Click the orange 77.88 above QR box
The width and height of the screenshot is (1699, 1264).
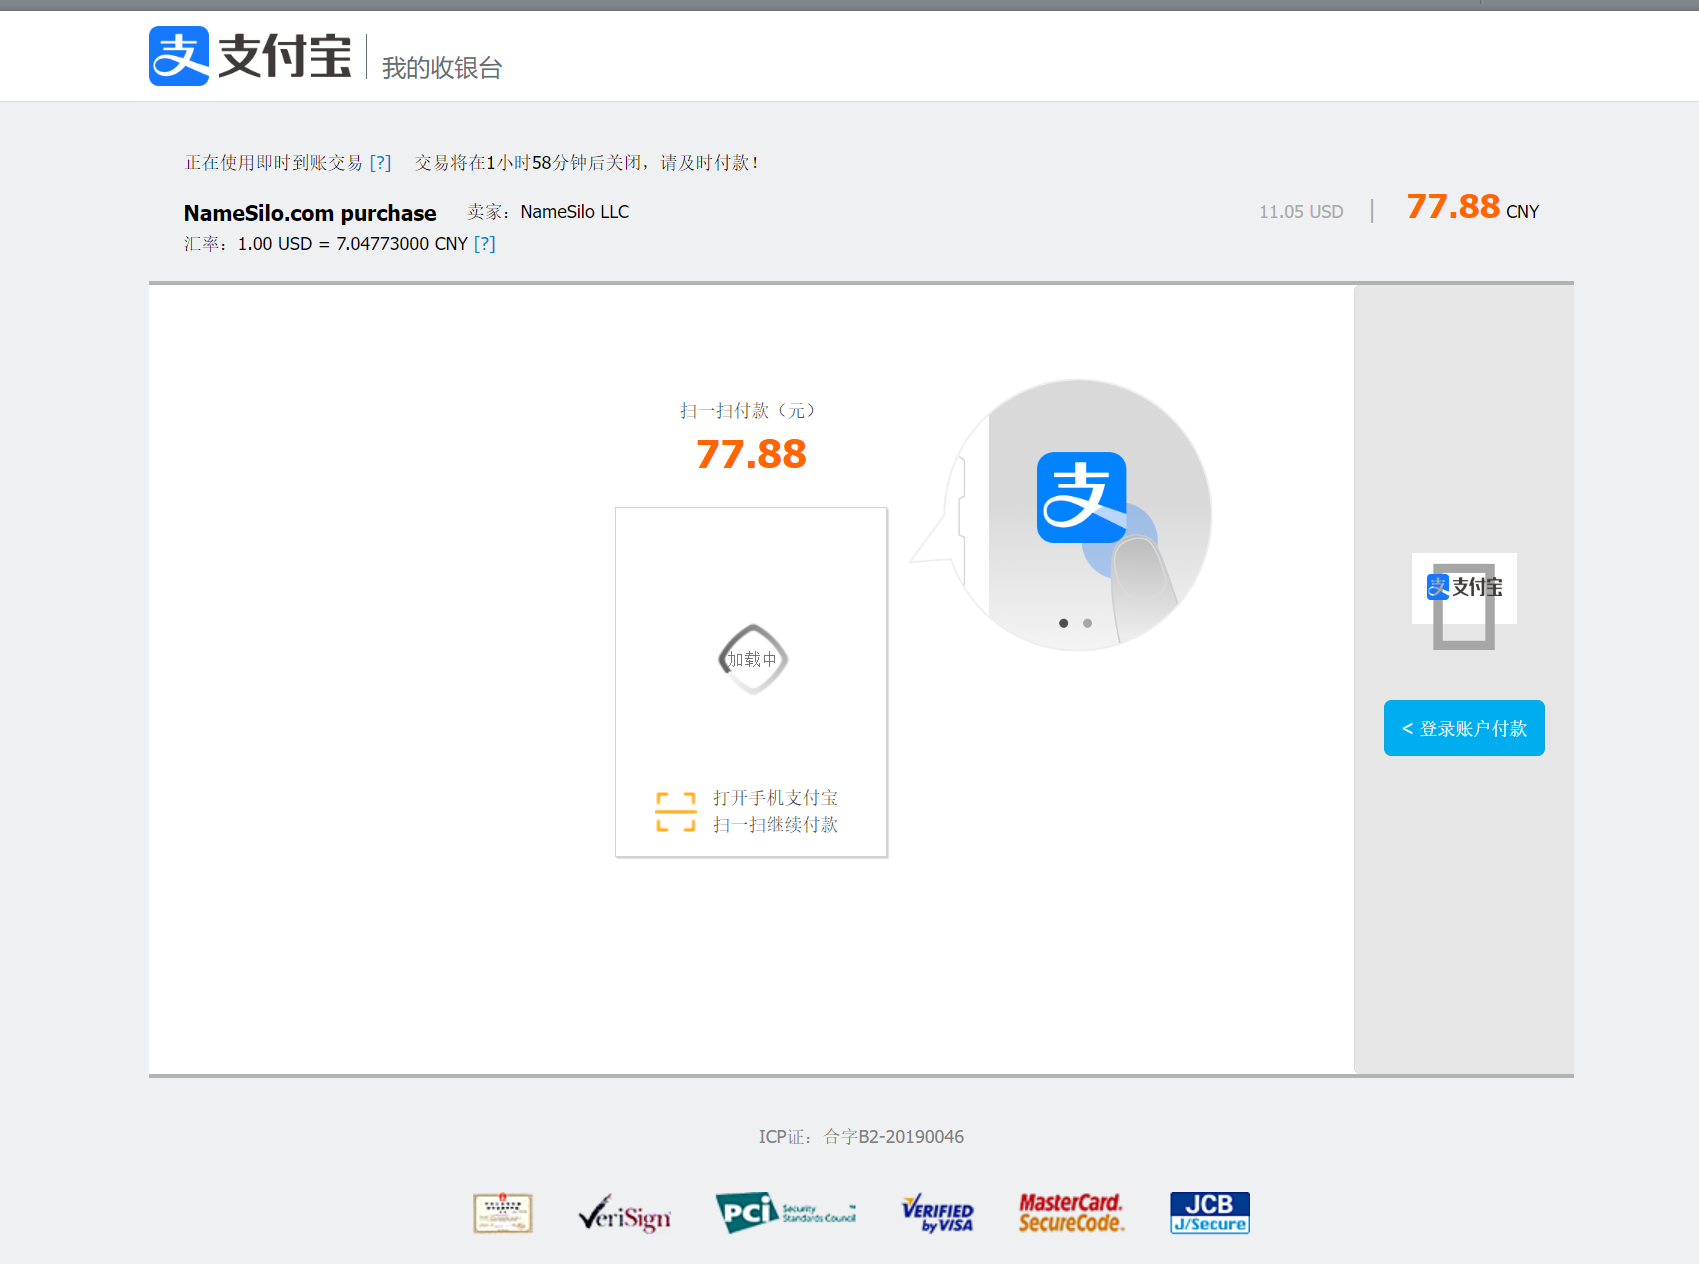click(751, 454)
